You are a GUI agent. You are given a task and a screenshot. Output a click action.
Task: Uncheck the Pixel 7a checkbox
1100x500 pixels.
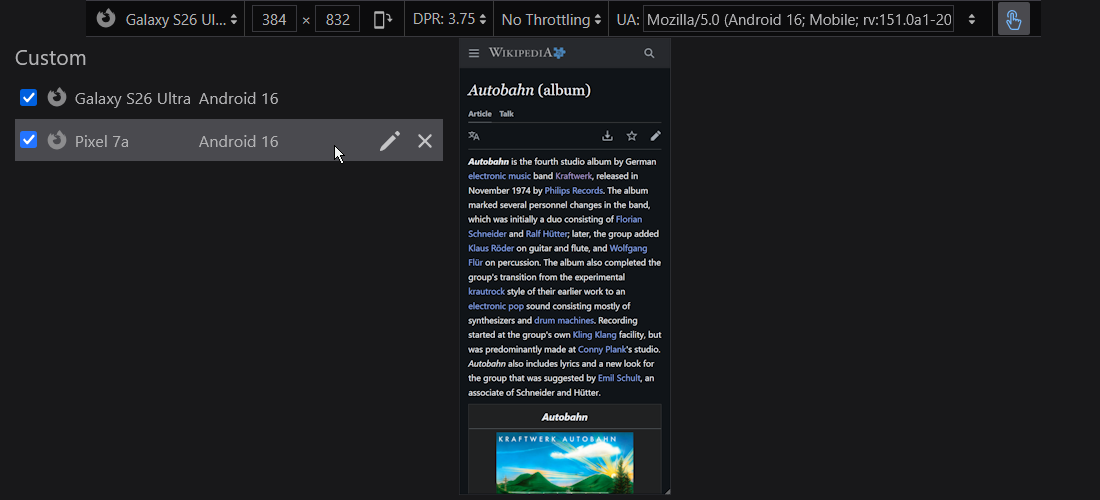(28, 140)
